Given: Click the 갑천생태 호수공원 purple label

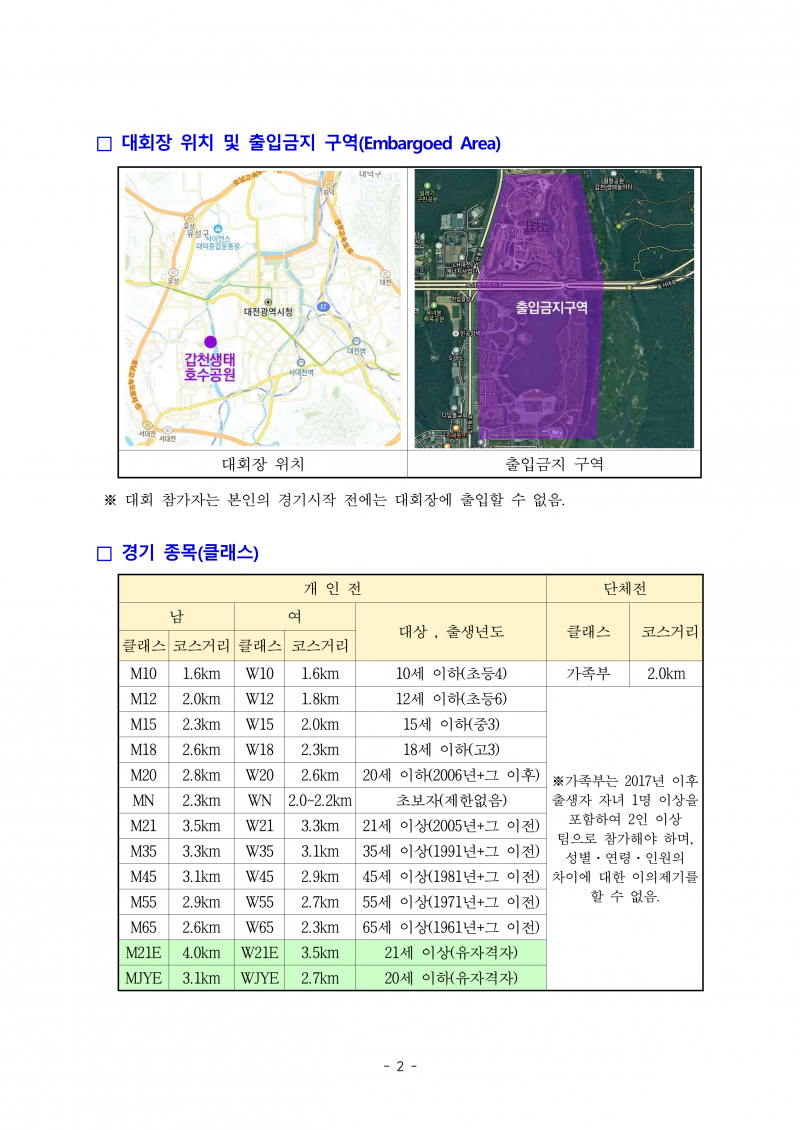Looking at the screenshot, I should [x=210, y=367].
